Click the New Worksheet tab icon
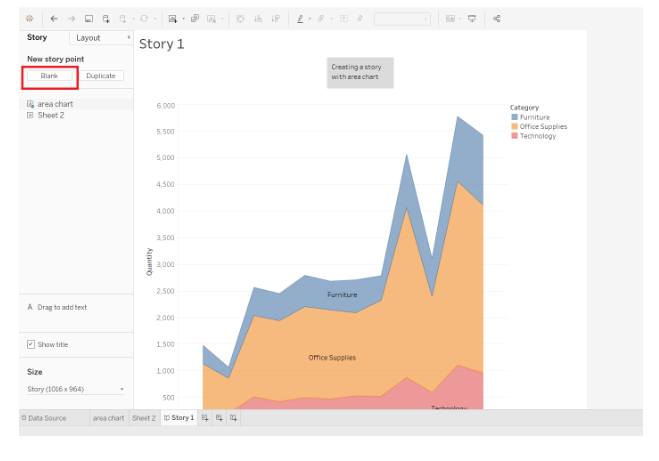 click(205, 418)
